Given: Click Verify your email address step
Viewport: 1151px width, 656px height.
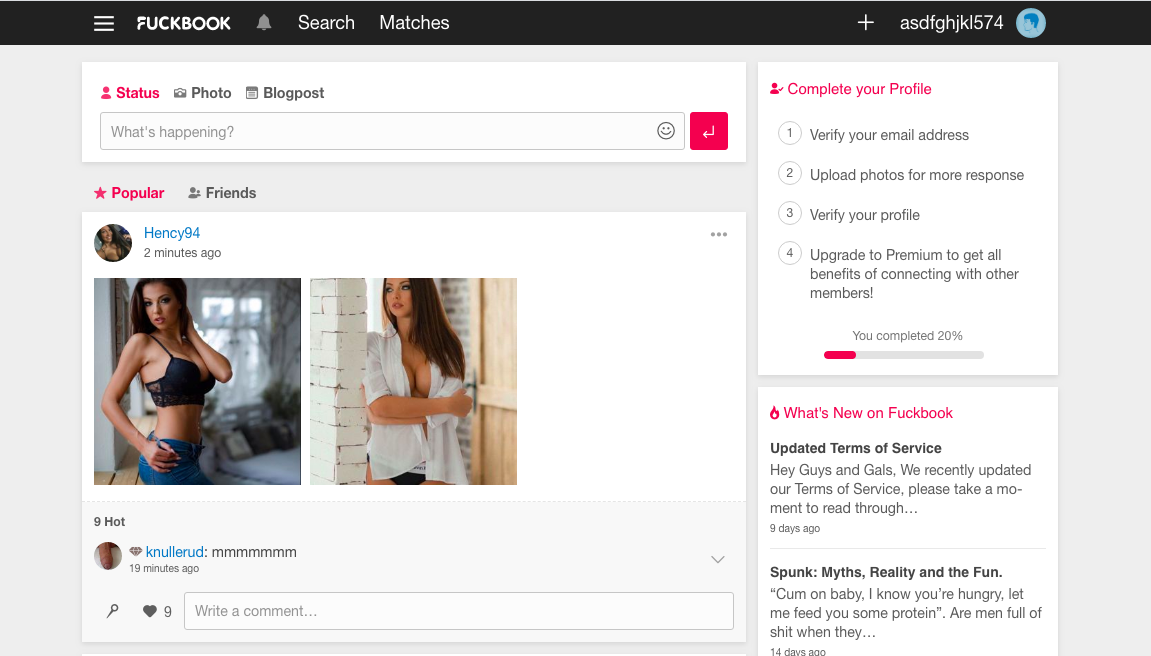Looking at the screenshot, I should (x=889, y=135).
